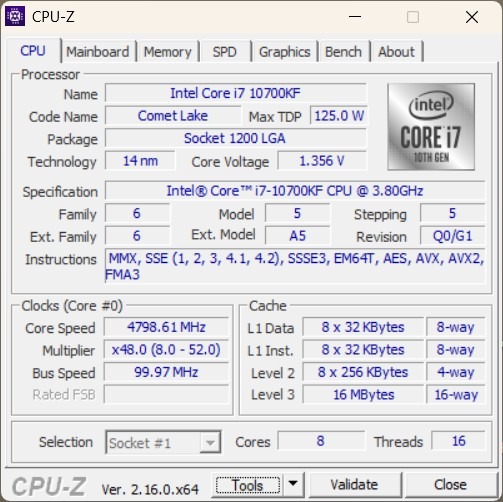Switch to the Mainboard tab
Viewport: 503px width, 502px height.
[x=98, y=52]
